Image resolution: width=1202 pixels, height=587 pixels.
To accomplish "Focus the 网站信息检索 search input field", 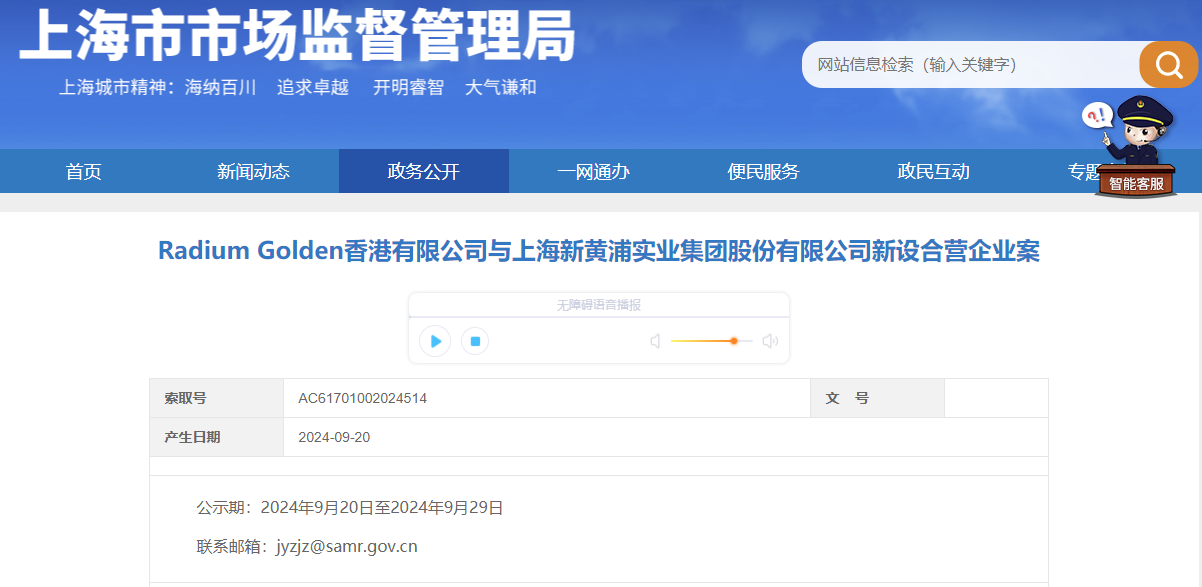I will [970, 65].
